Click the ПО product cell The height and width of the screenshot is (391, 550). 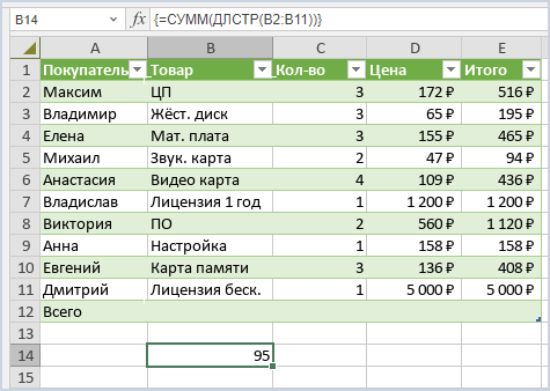coord(210,224)
